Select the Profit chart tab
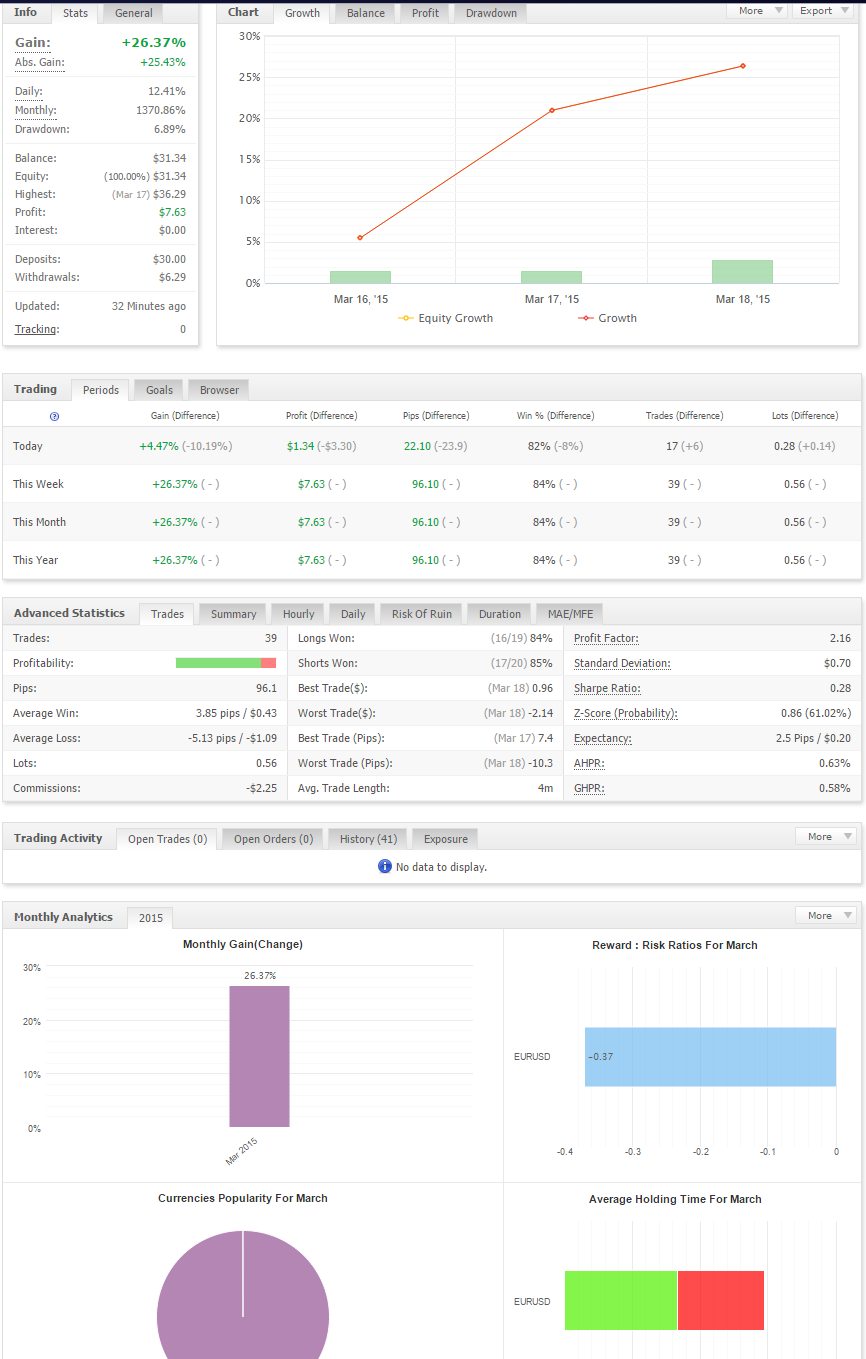 point(425,13)
